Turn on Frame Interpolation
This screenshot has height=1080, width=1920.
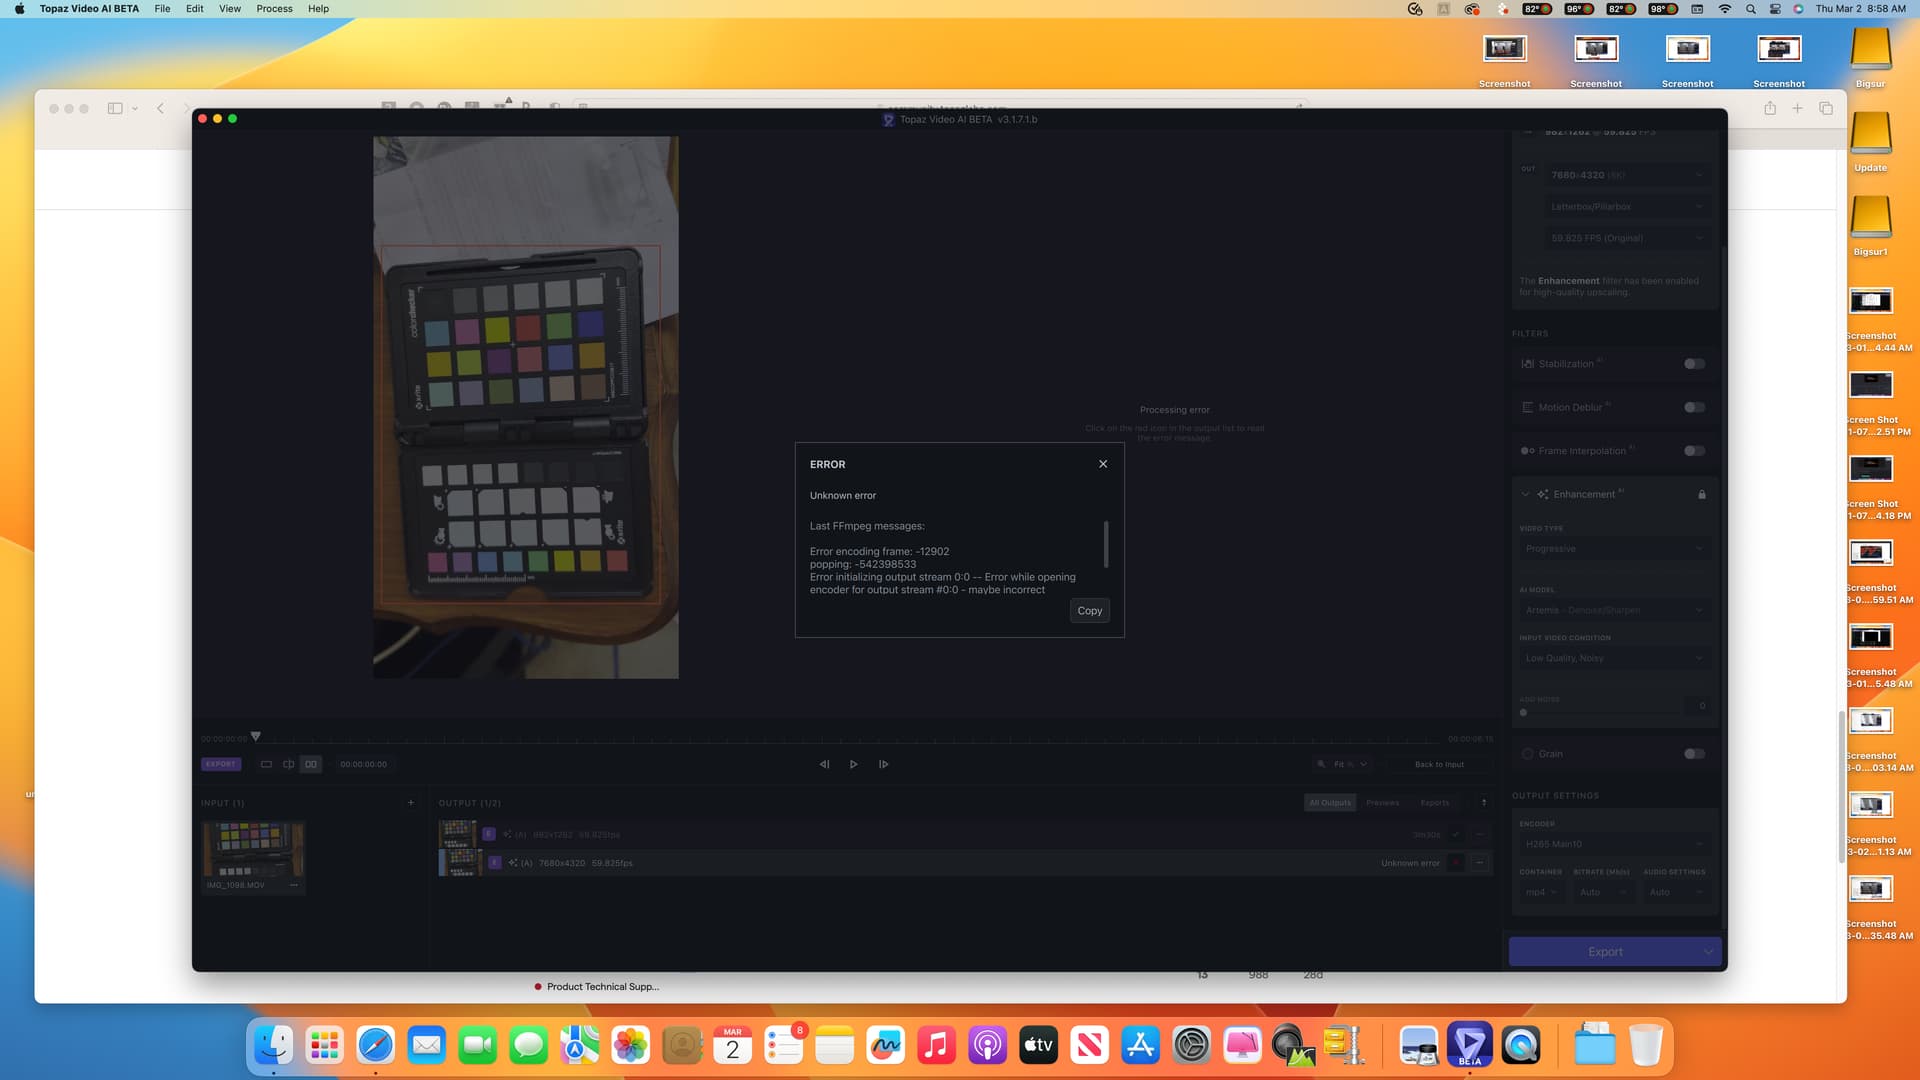tap(1693, 451)
